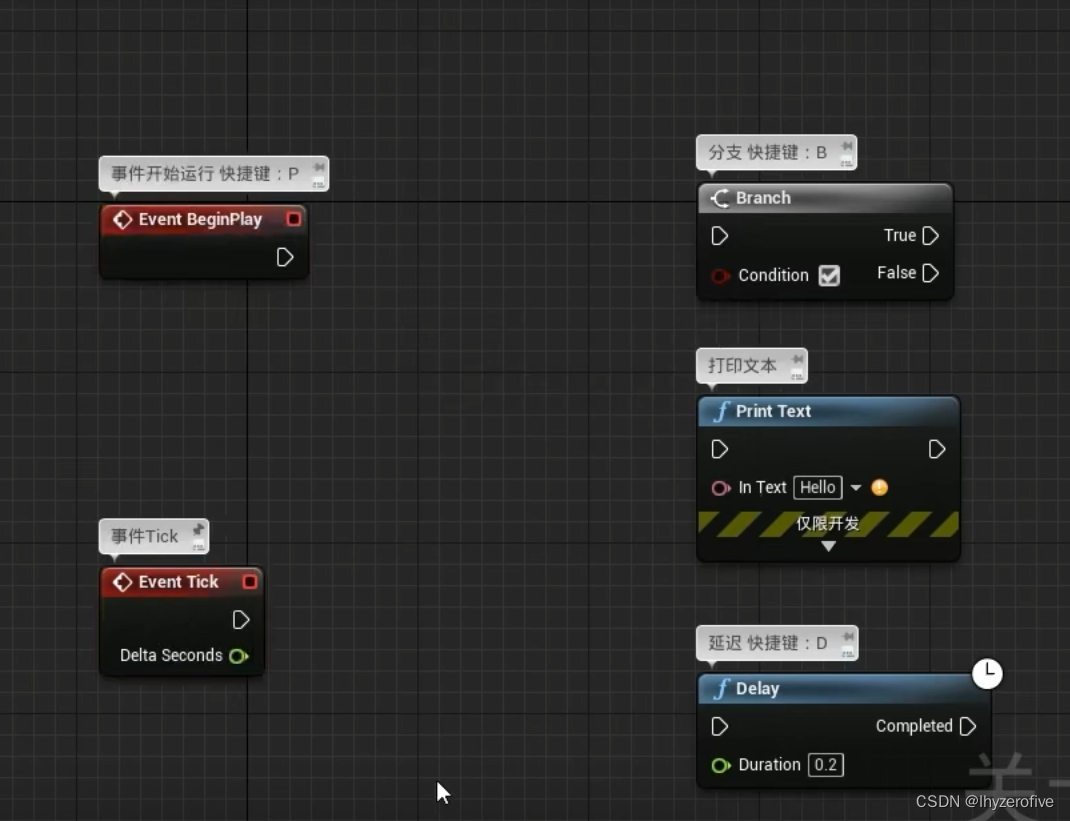
Task: Click the red Condition input pin
Action: [722, 276]
